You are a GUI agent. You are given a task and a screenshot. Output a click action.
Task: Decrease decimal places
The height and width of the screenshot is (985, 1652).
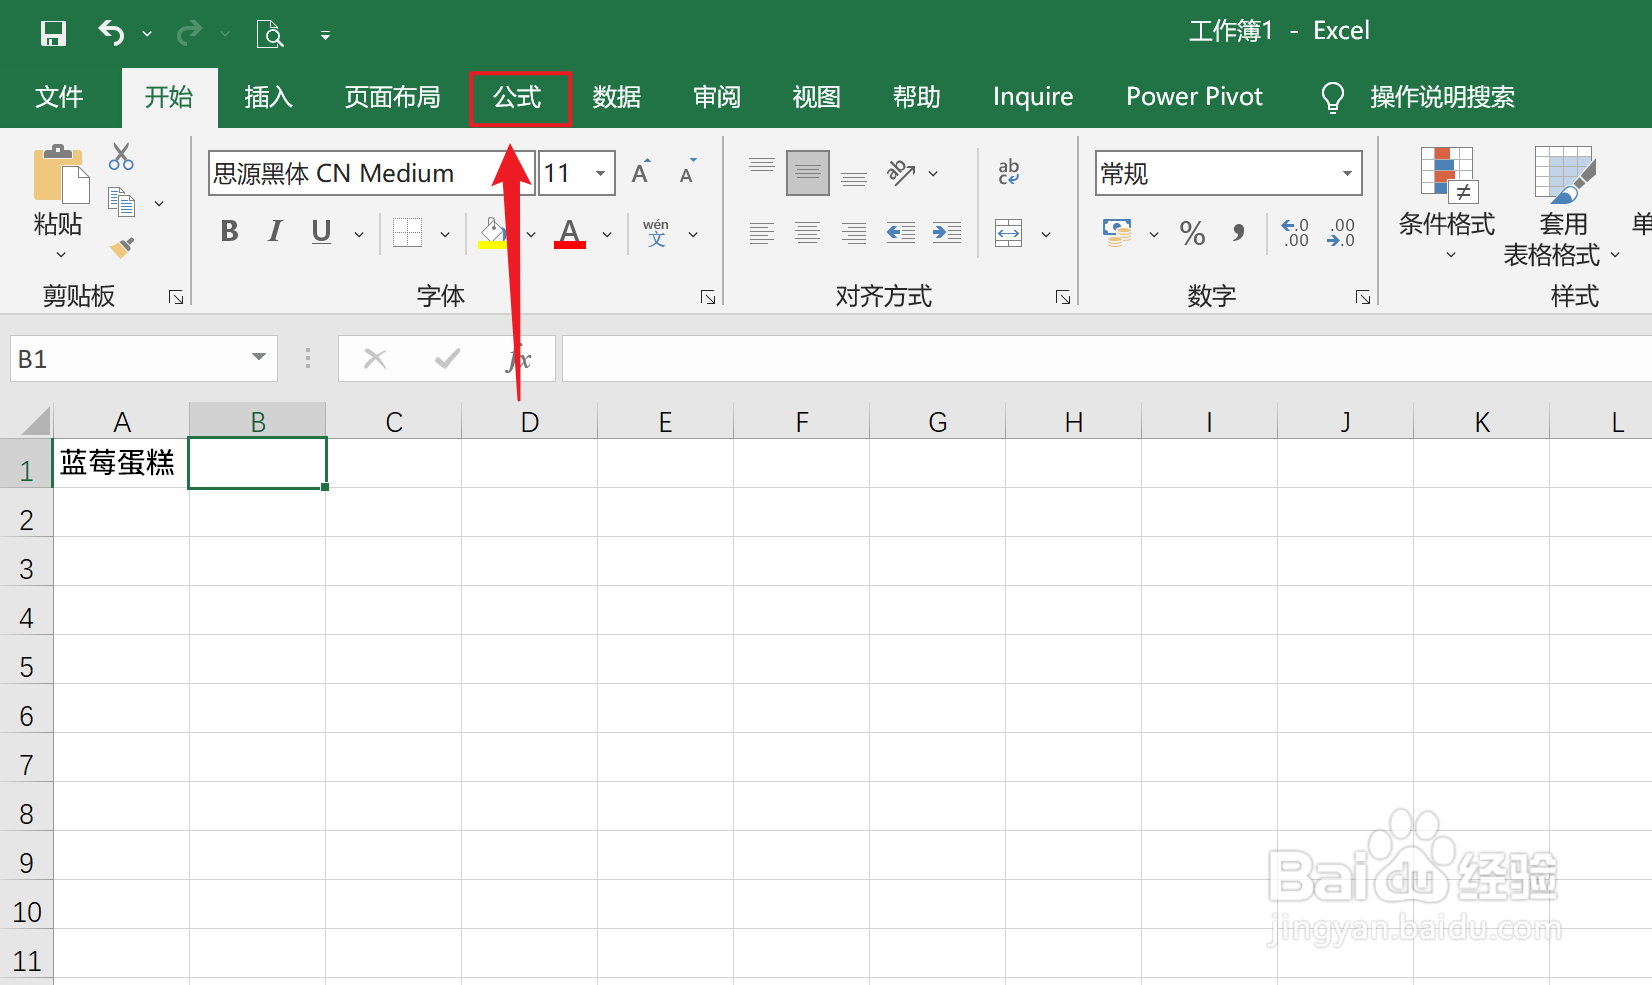pyautogui.click(x=1342, y=233)
